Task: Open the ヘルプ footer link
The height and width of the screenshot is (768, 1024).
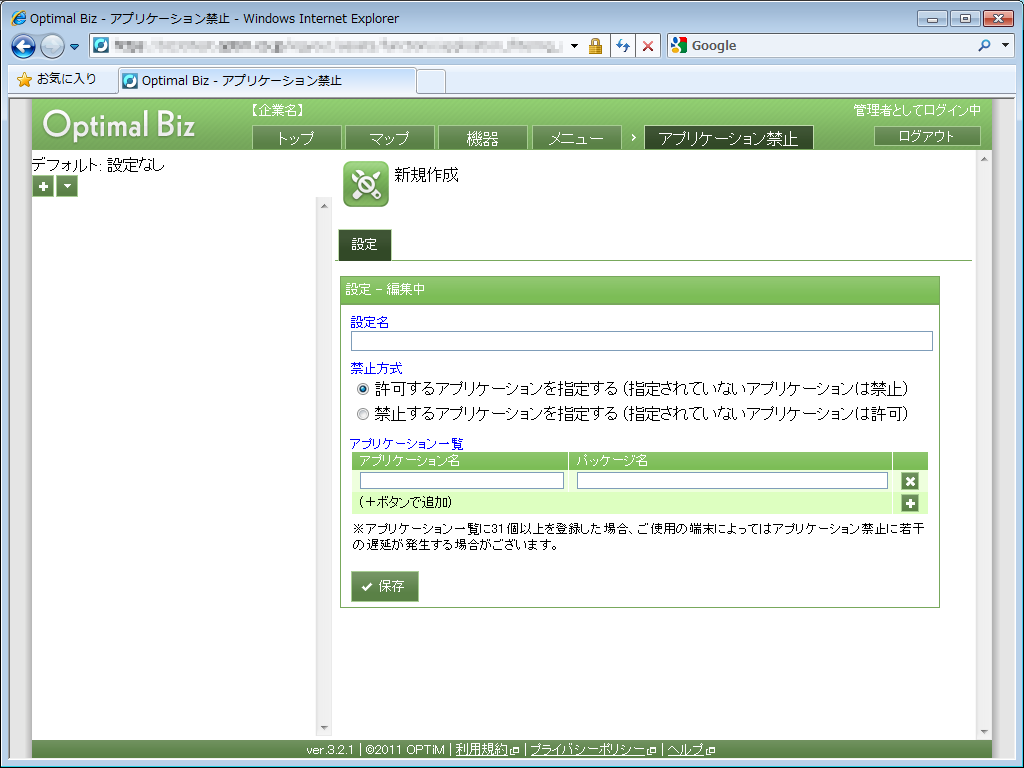Action: click(x=685, y=750)
